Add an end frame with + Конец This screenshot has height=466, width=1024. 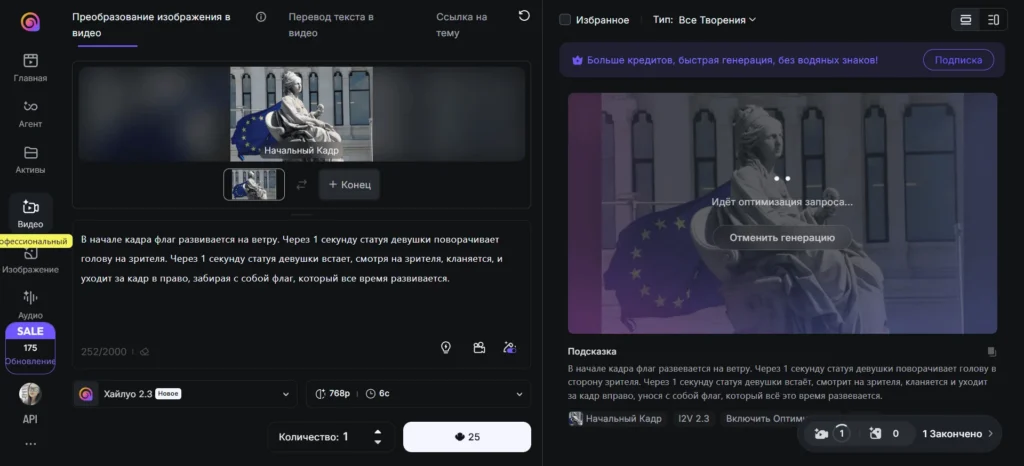click(x=349, y=185)
